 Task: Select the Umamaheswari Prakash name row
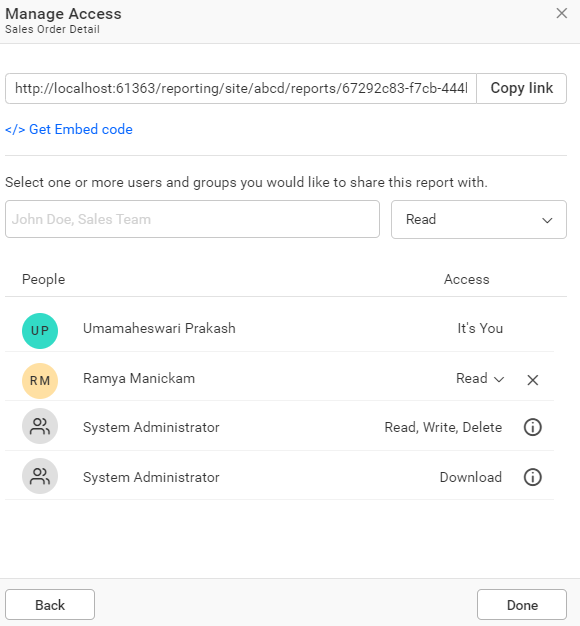279,329
